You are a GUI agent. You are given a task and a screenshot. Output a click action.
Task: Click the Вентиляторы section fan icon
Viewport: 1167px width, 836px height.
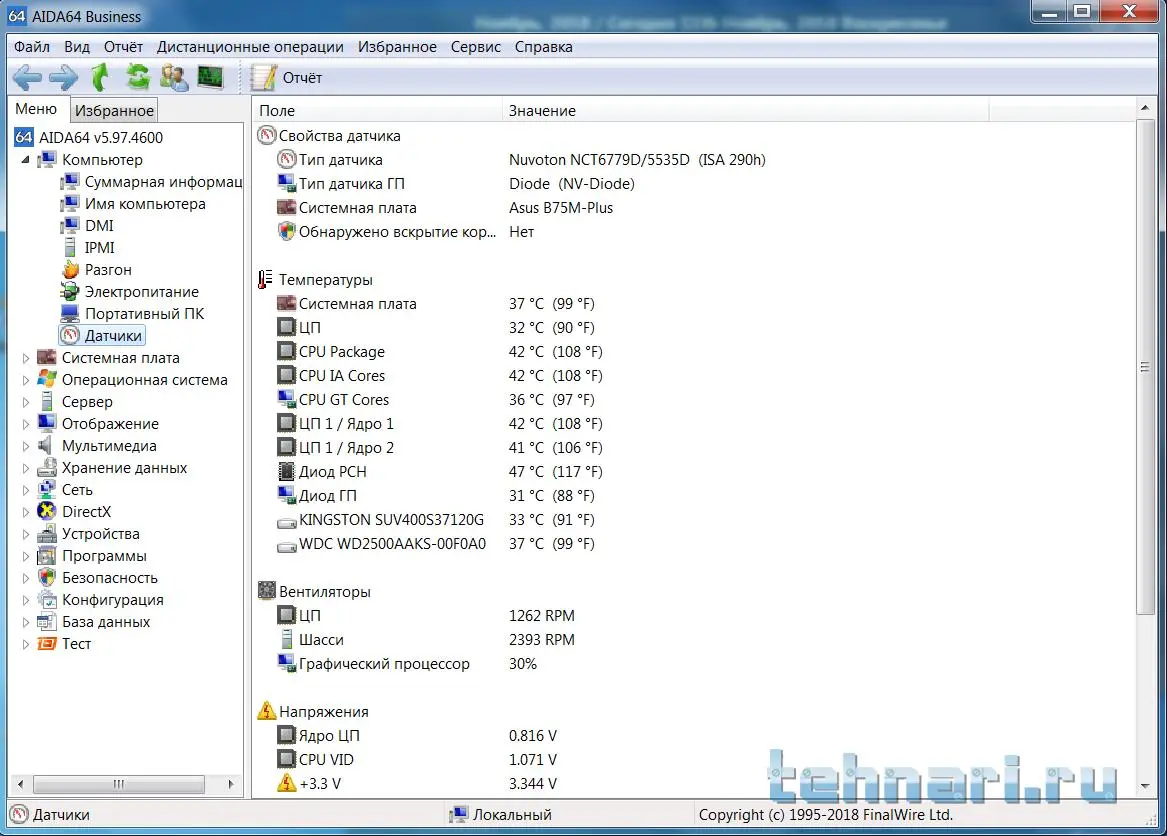pyautogui.click(x=266, y=591)
